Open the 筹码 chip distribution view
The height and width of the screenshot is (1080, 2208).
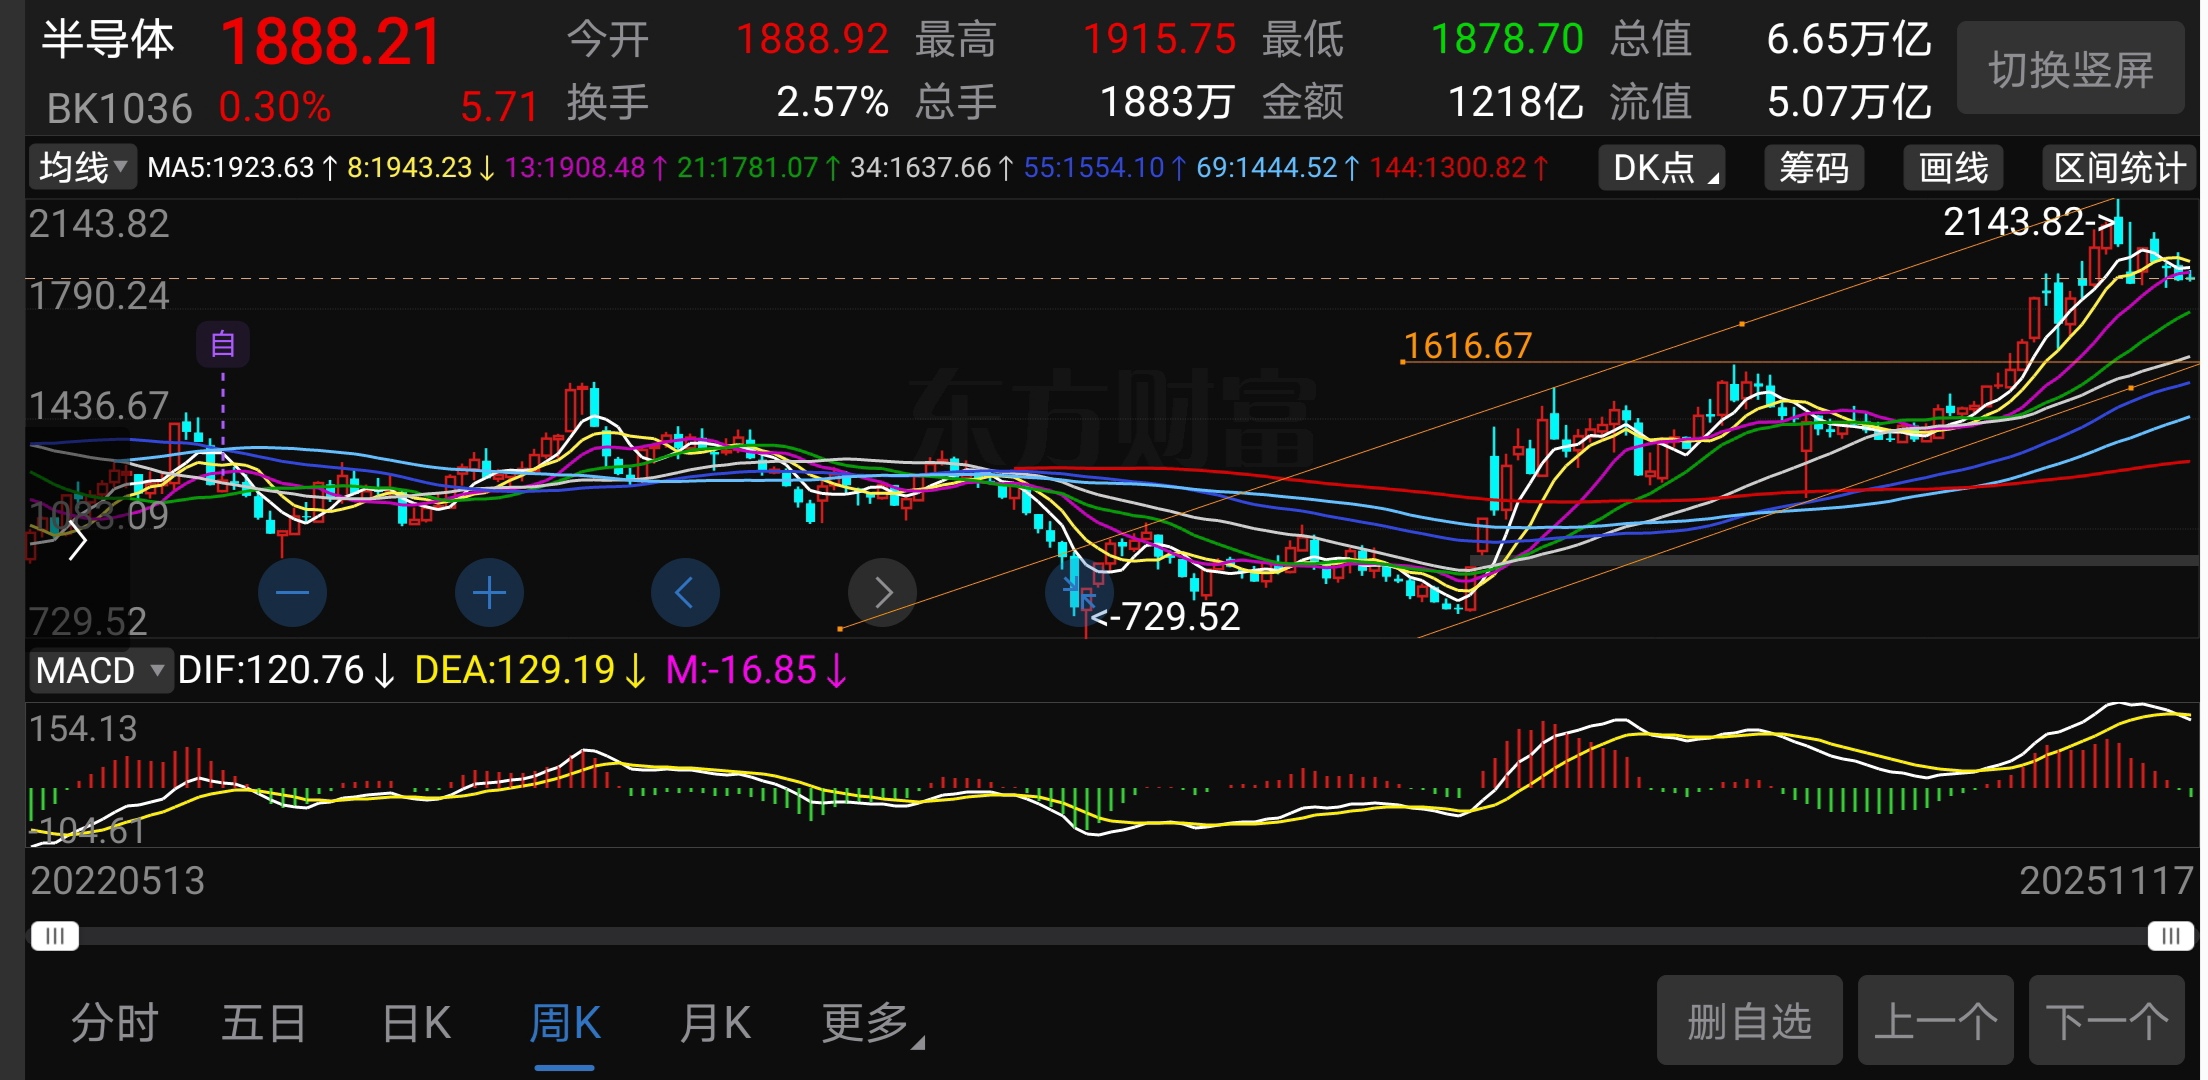(1813, 167)
